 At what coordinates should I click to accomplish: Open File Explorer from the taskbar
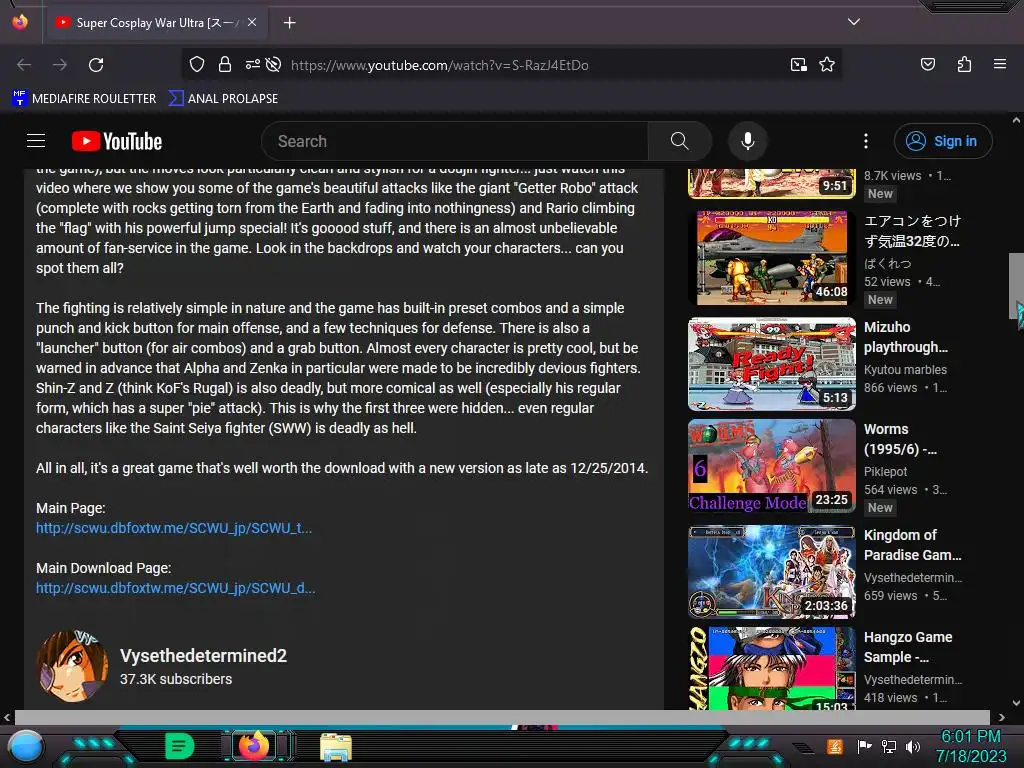pyautogui.click(x=336, y=747)
